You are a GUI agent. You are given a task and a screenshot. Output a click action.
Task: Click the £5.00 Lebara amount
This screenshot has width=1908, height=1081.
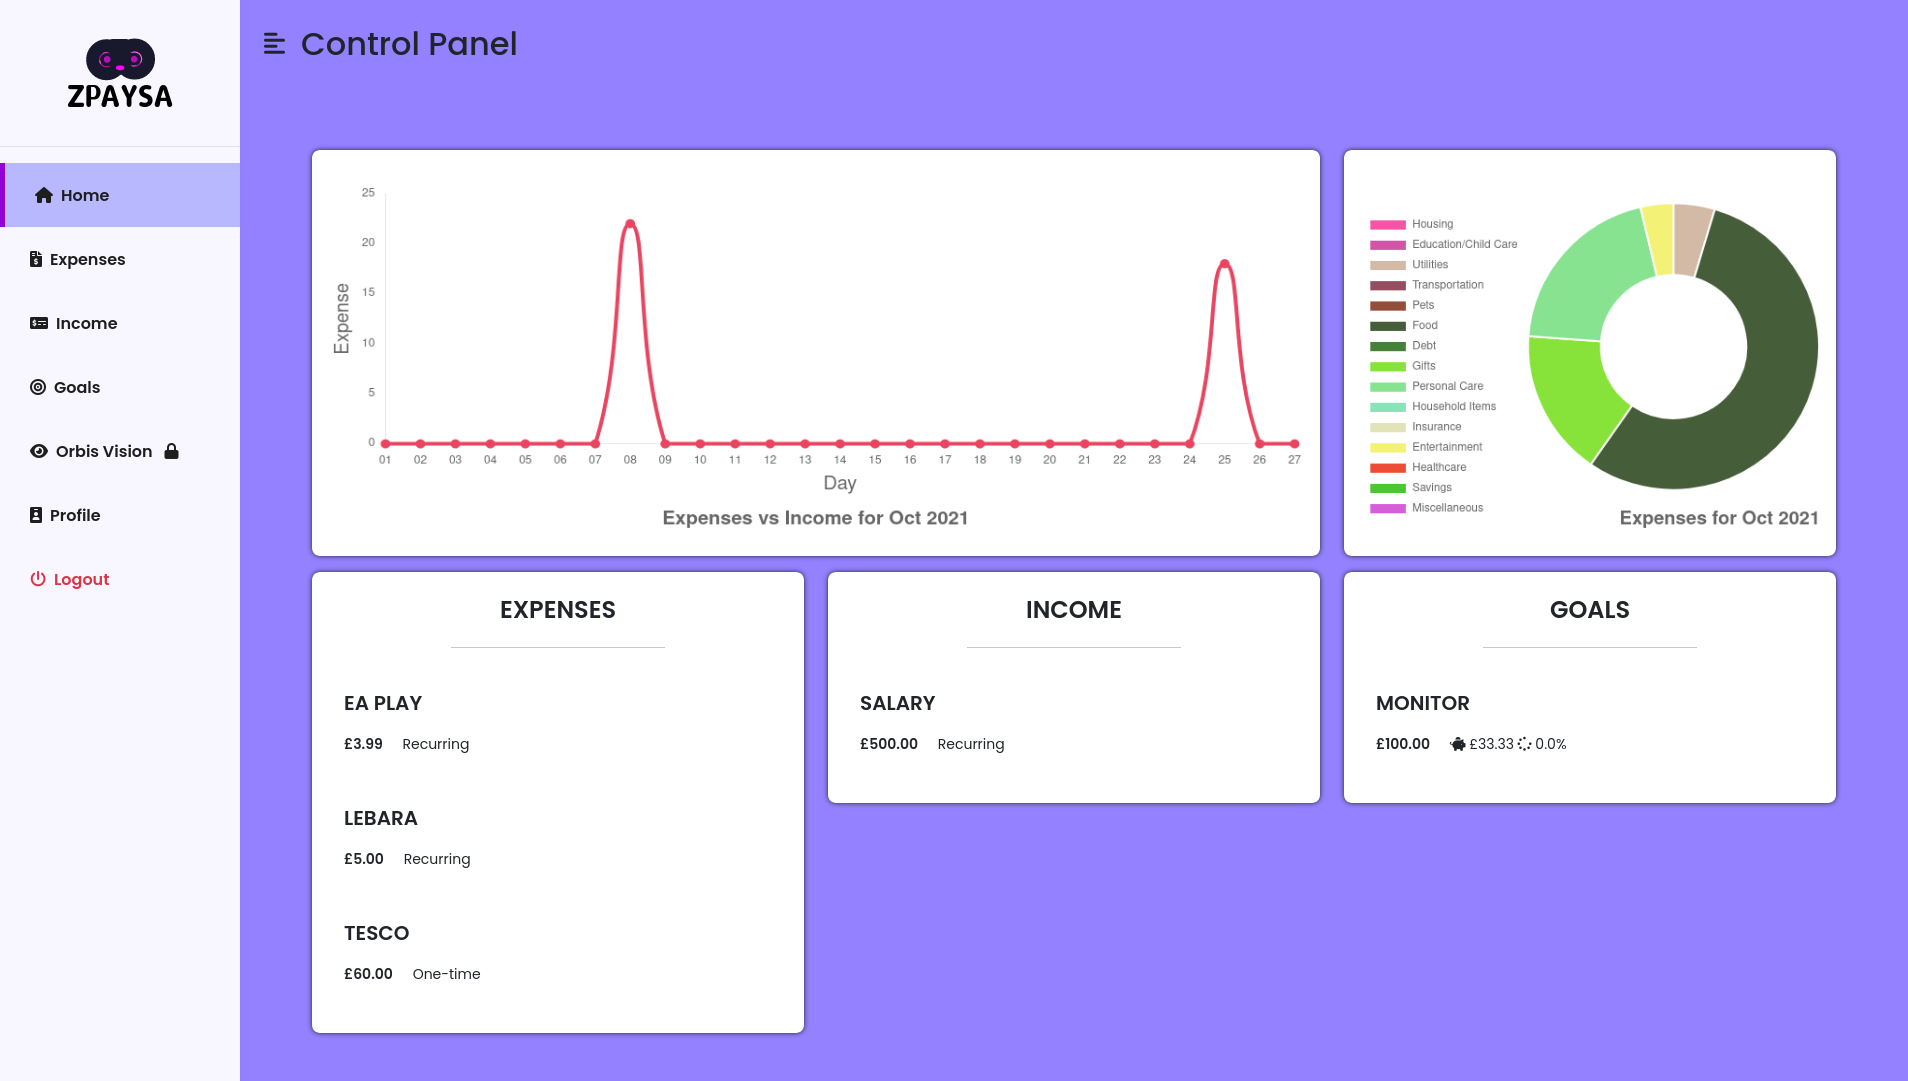tap(364, 859)
